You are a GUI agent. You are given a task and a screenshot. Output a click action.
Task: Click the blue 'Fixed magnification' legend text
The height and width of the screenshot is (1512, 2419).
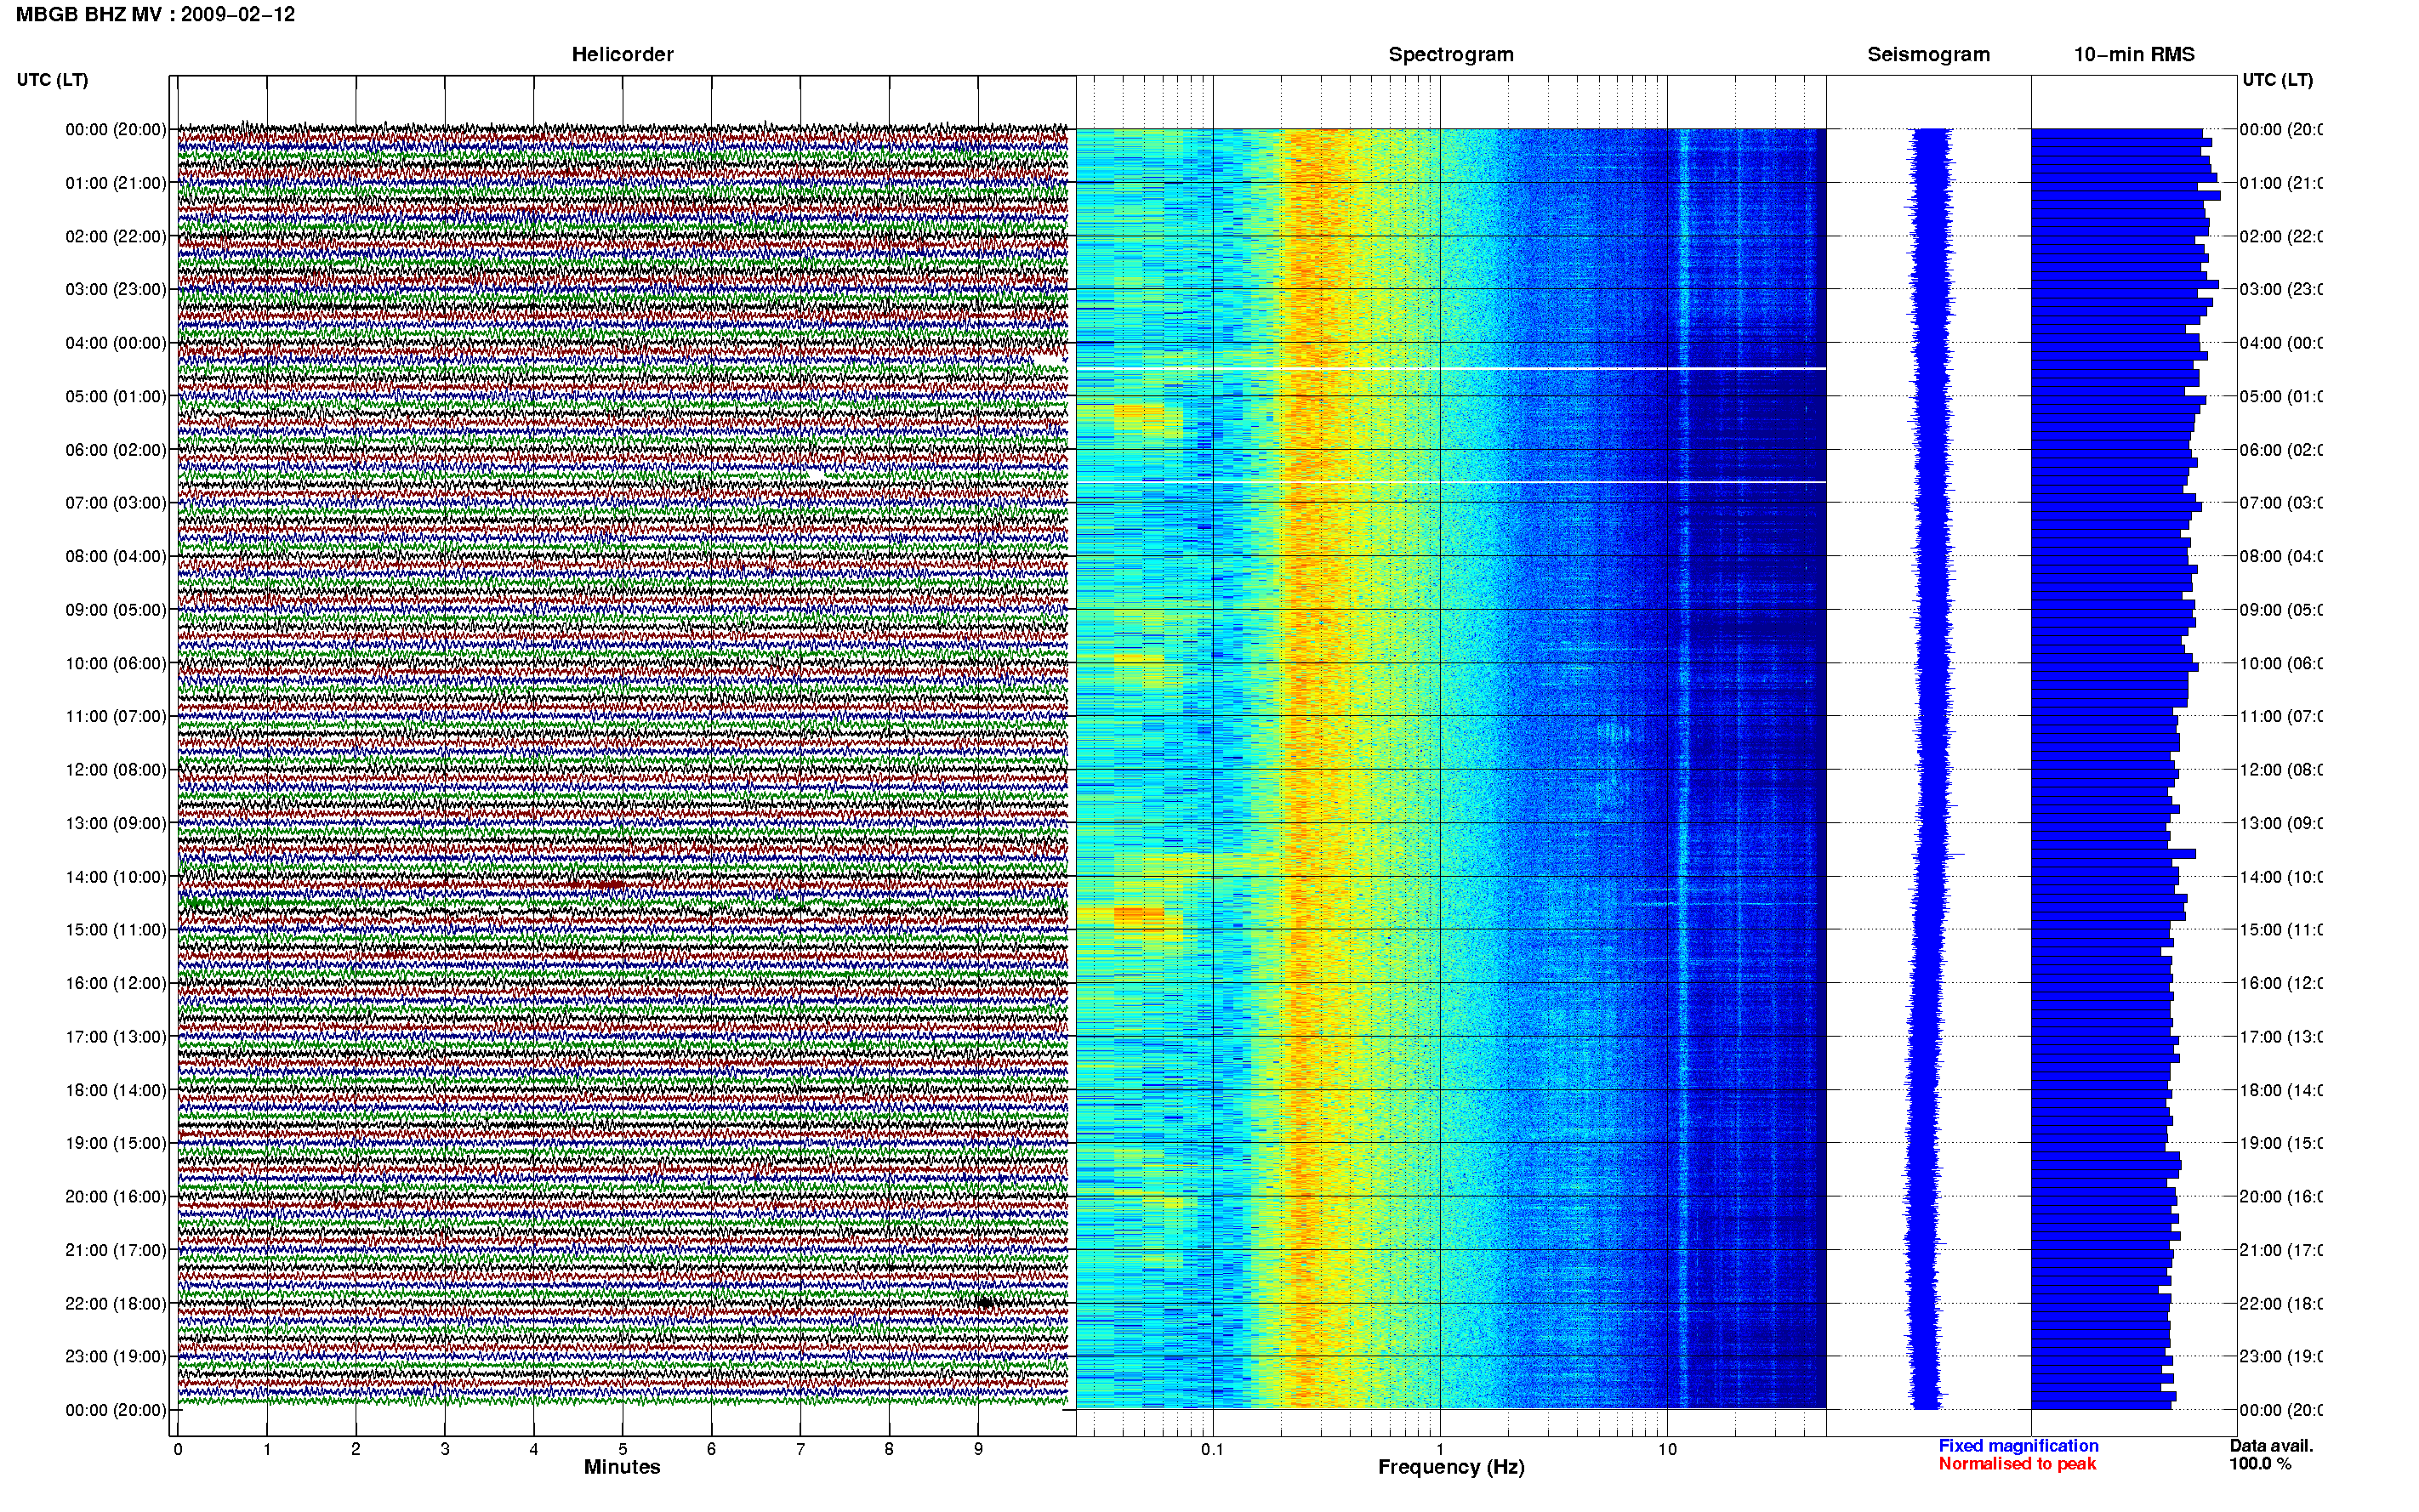coord(2018,1446)
